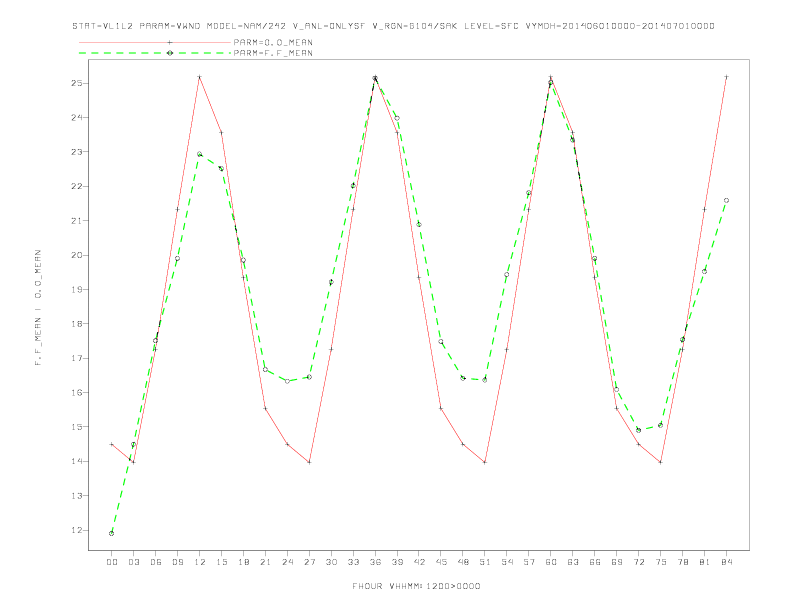Click x-axis hour label 03

(x=133, y=562)
